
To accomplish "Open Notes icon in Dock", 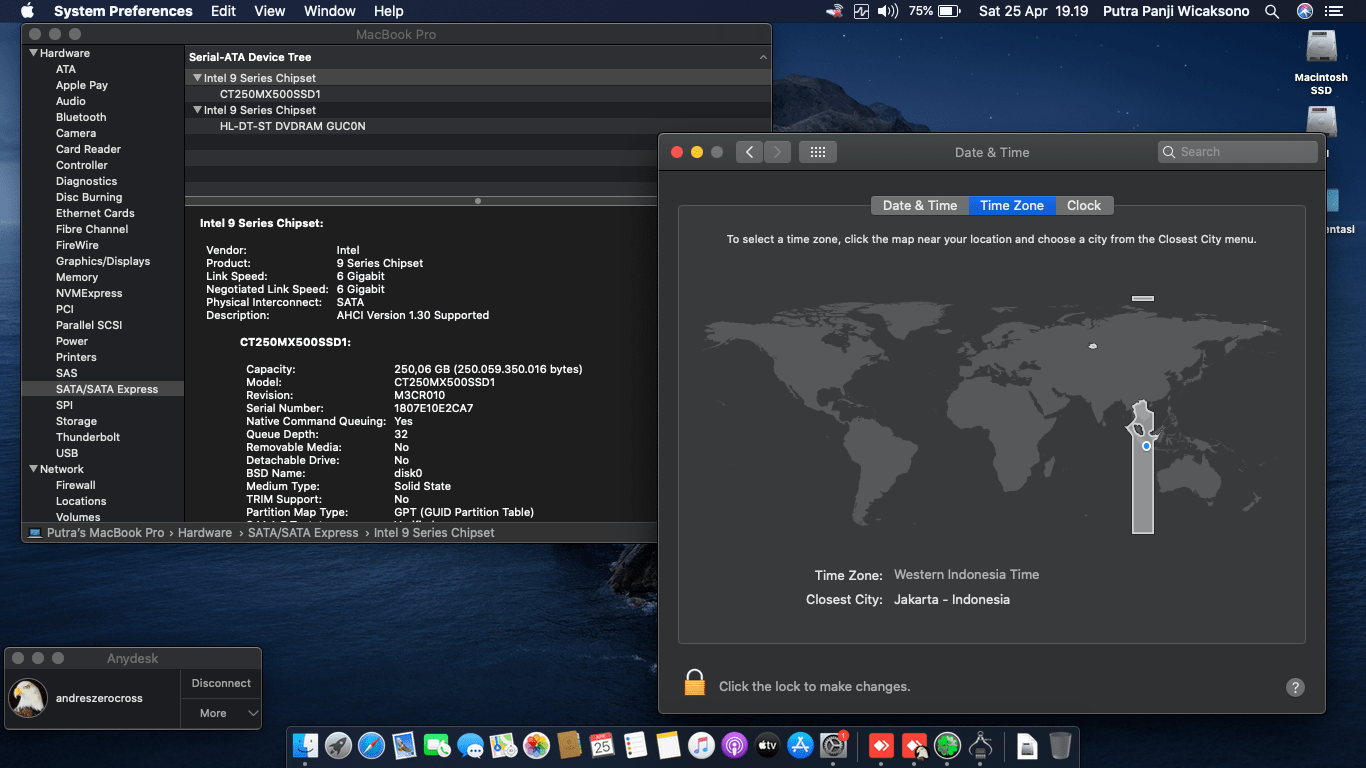I will point(668,745).
